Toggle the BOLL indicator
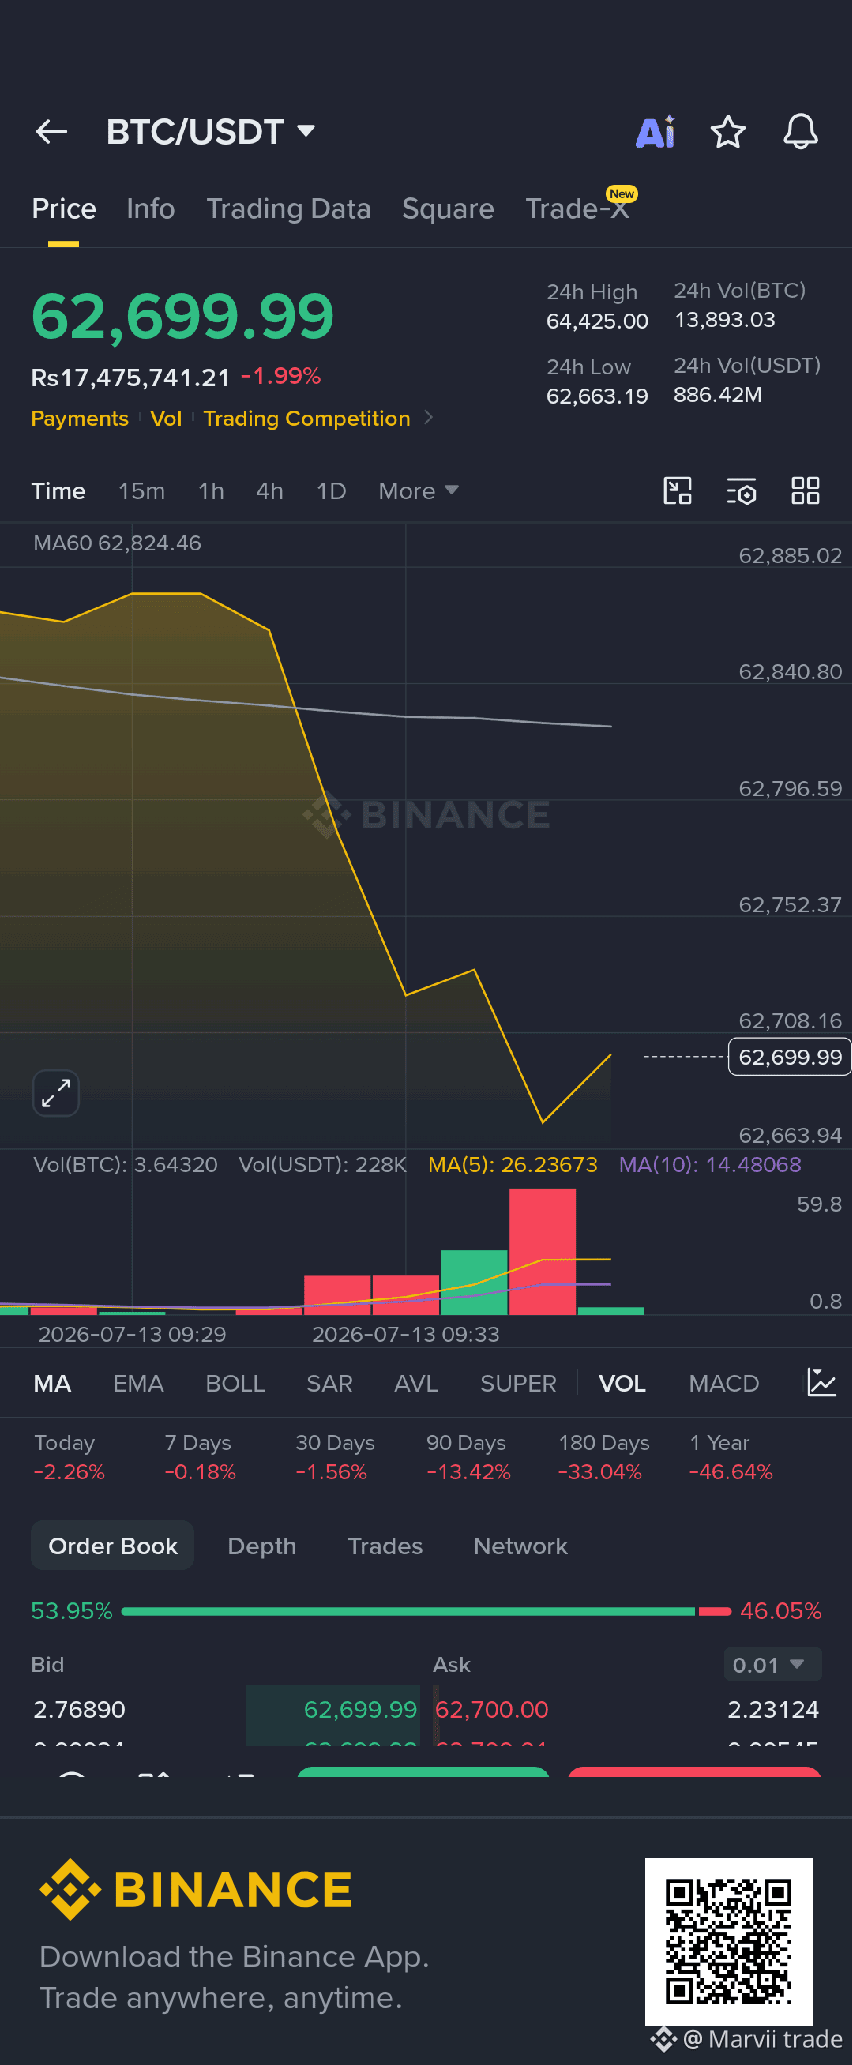This screenshot has height=2065, width=852. 235,1384
